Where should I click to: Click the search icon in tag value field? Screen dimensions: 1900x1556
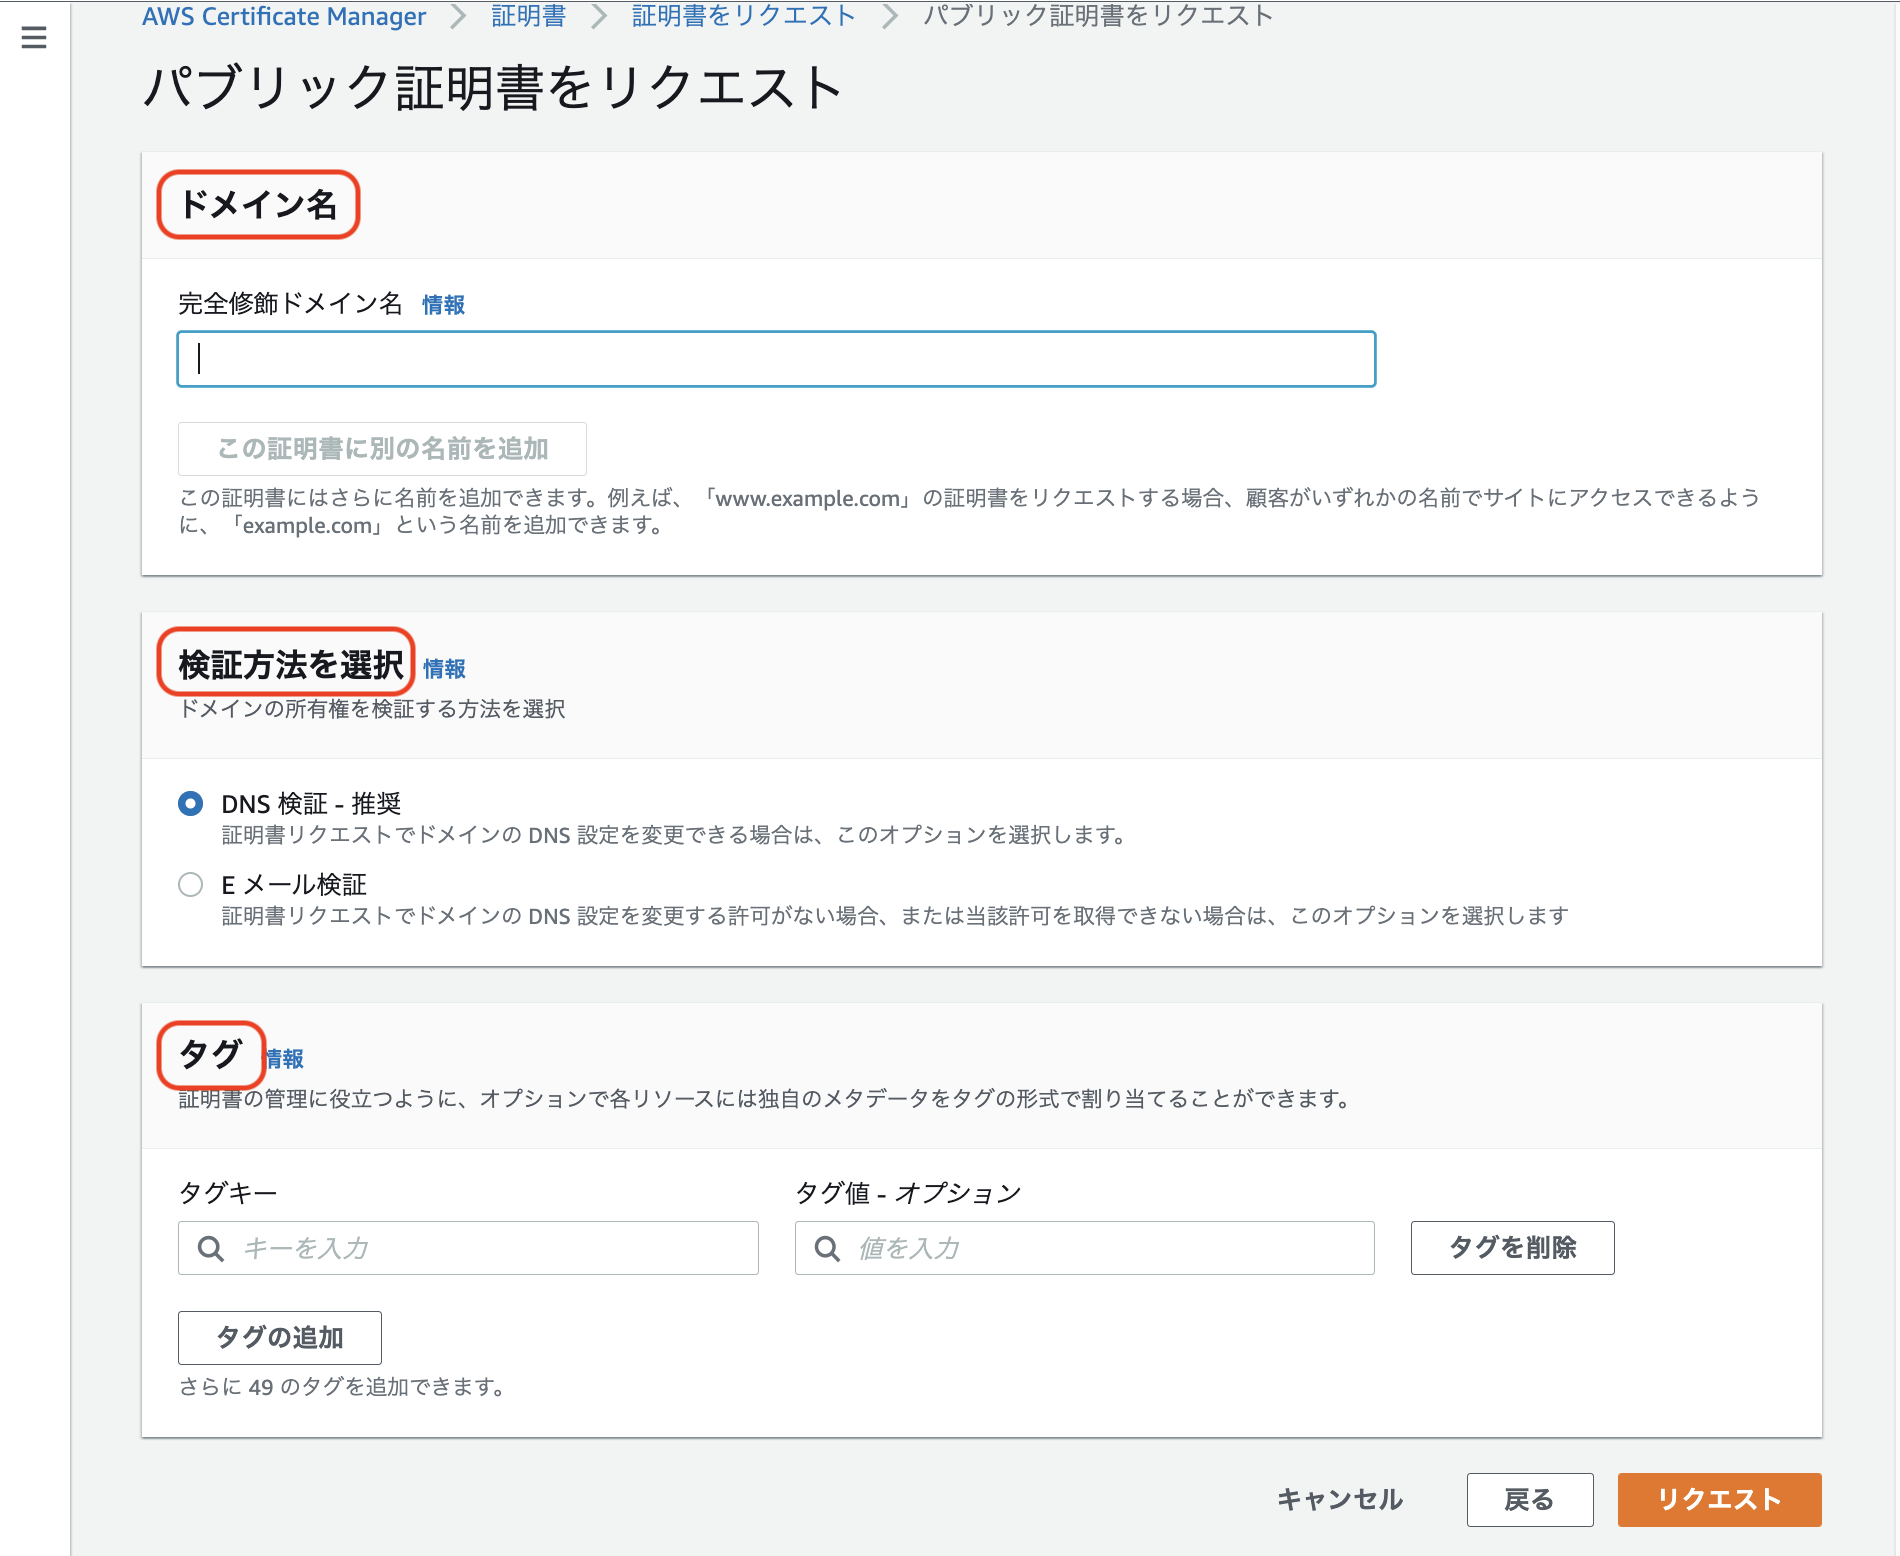pos(828,1248)
